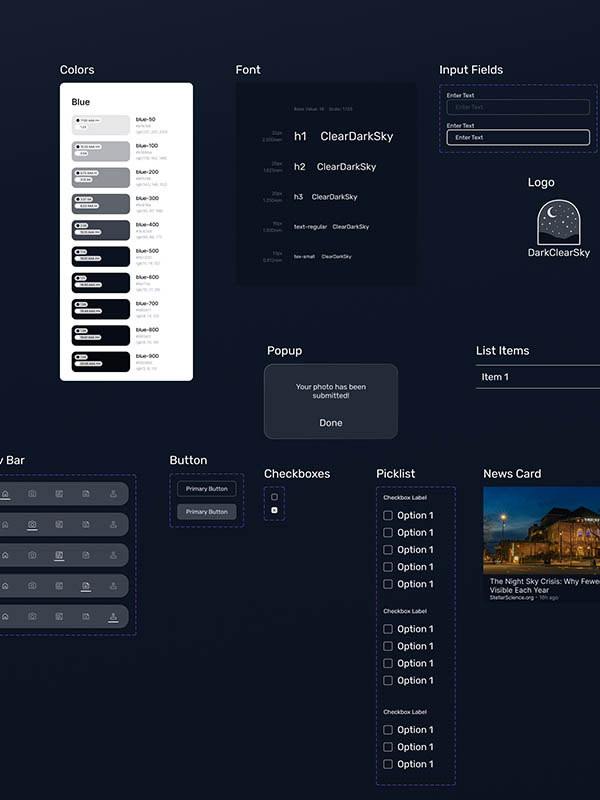Select Item 1 in List Items
Screen dimensions: 600x800
tap(538, 377)
